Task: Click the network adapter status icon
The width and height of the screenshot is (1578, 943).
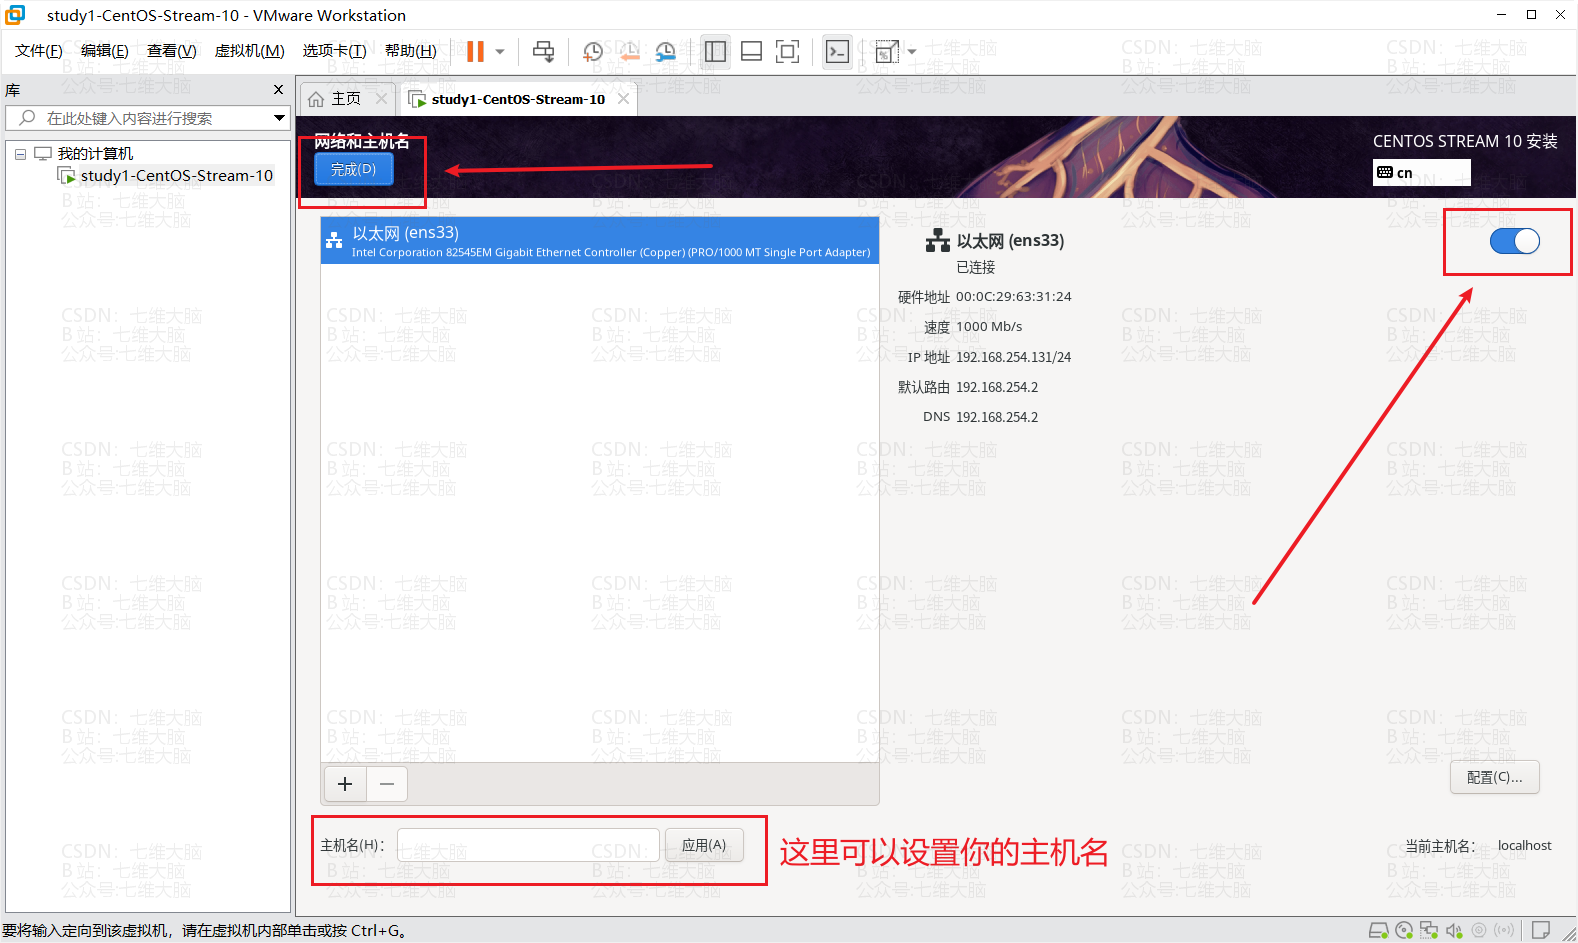Action: point(1429,931)
